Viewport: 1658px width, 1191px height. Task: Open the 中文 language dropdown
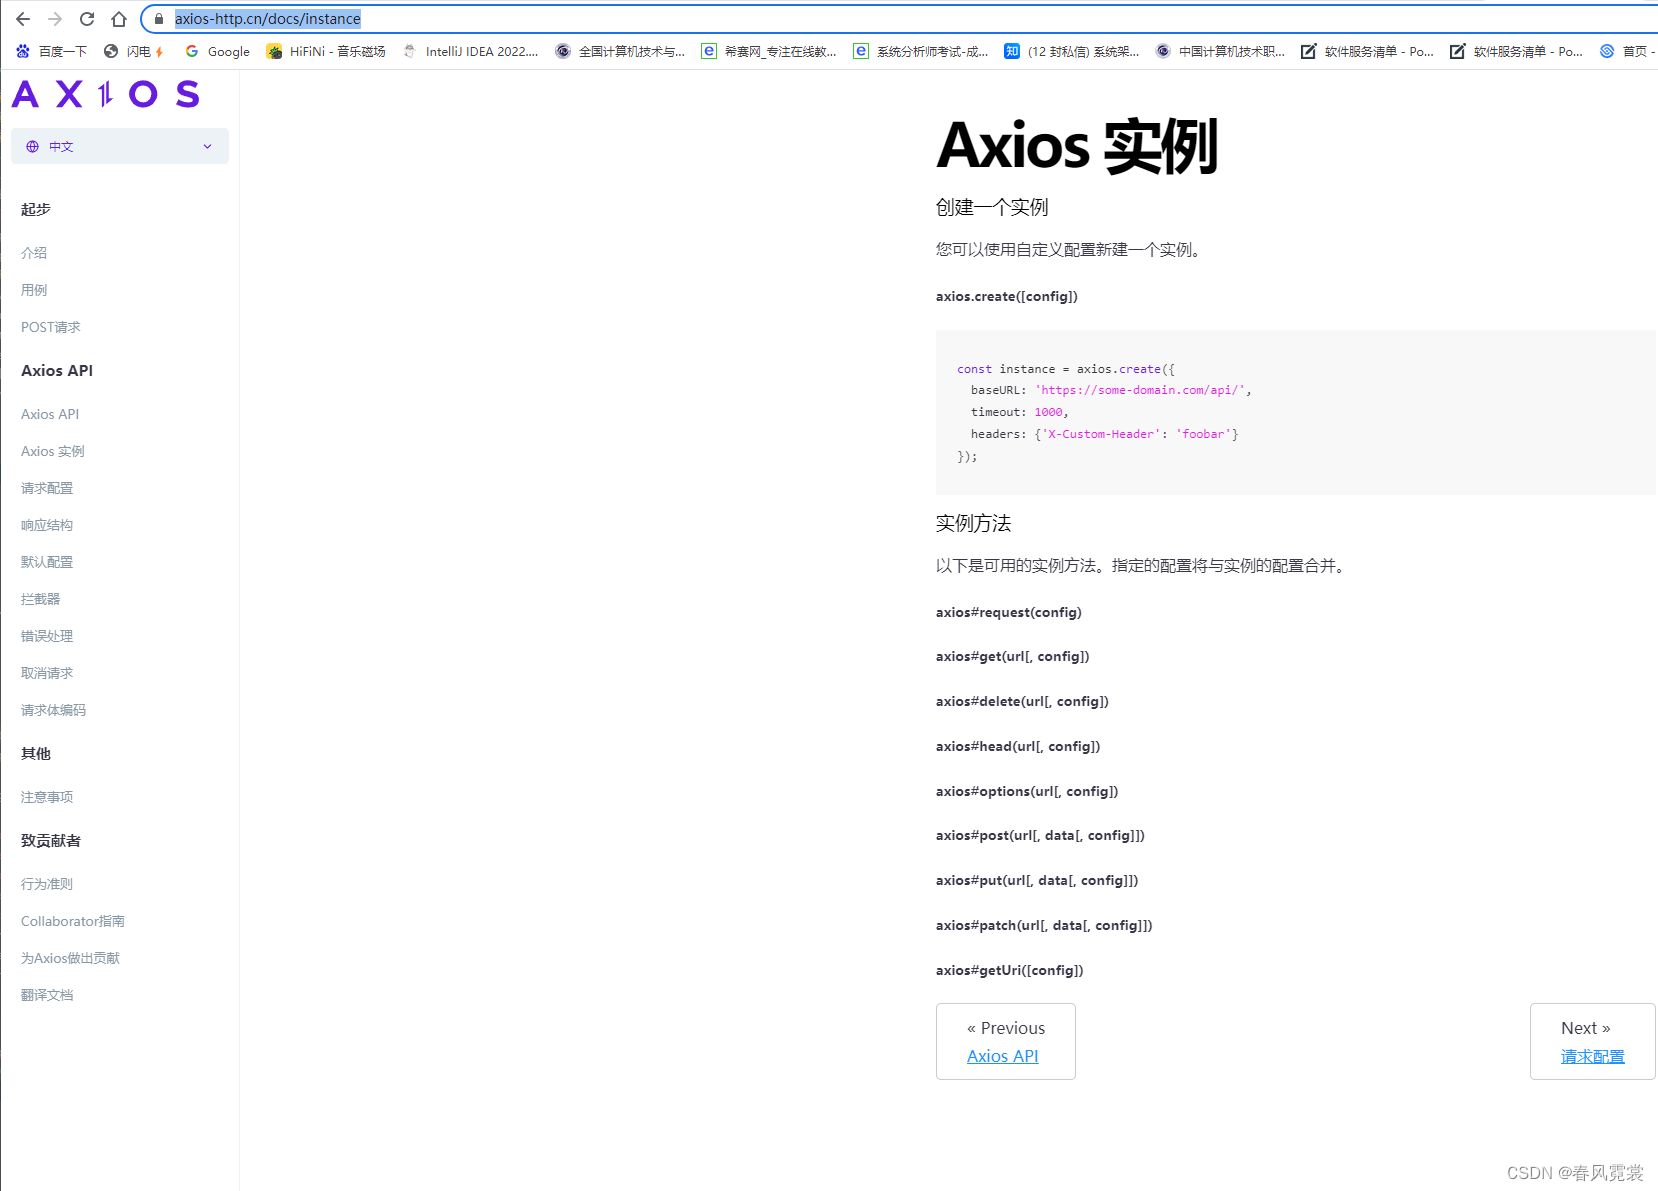120,146
